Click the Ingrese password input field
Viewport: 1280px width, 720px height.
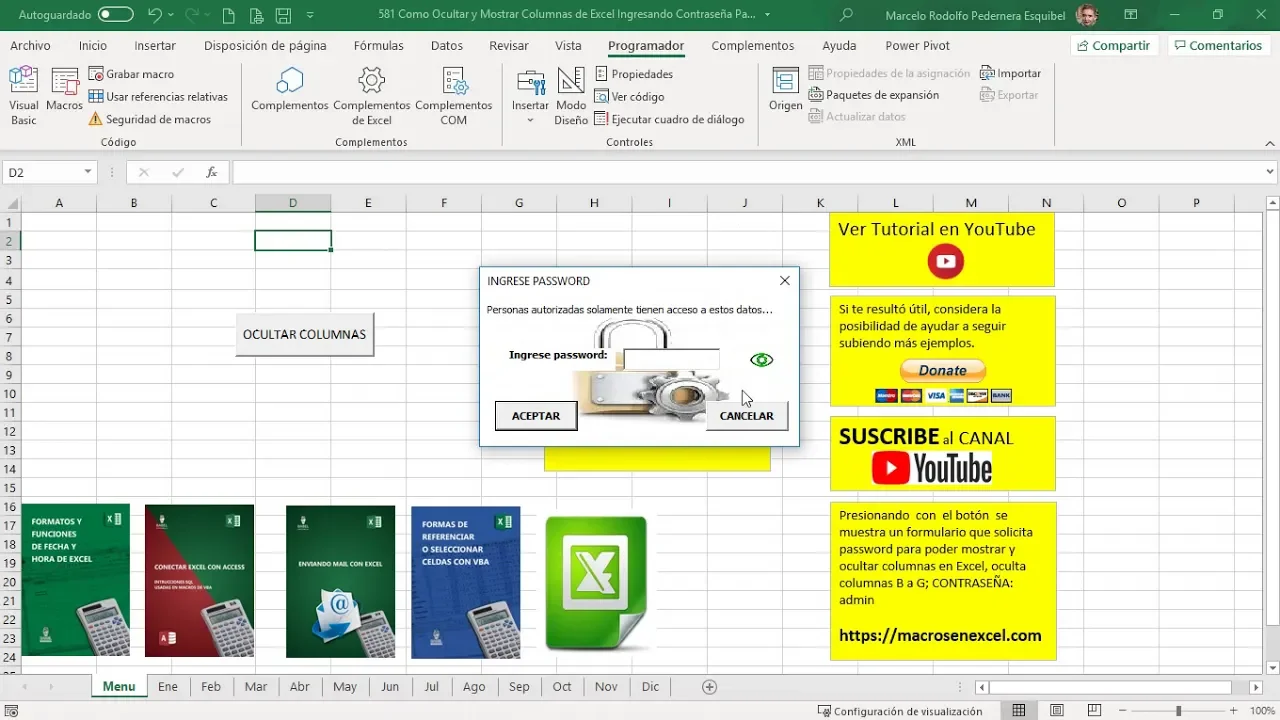click(671, 359)
